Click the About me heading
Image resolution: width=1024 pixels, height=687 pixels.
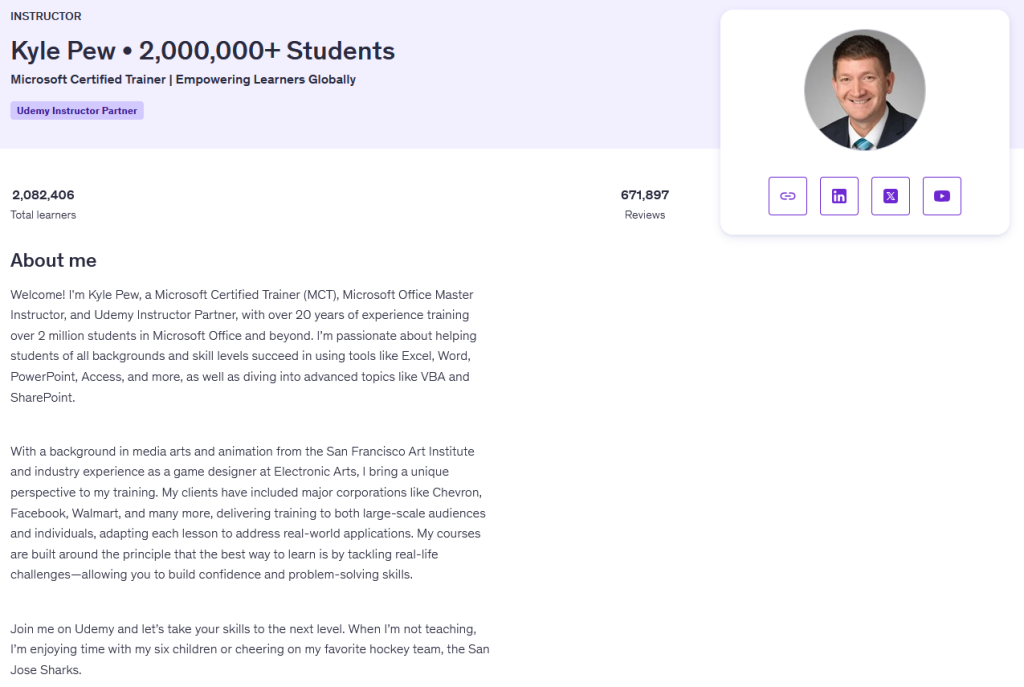53,260
